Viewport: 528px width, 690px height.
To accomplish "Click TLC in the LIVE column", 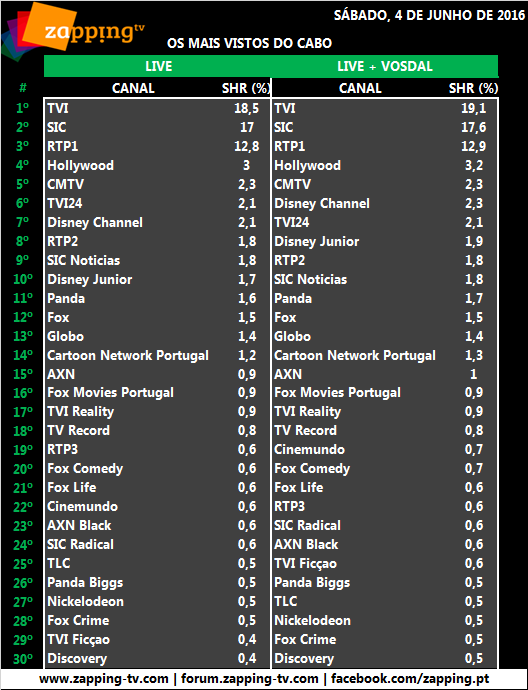I will coord(59,563).
